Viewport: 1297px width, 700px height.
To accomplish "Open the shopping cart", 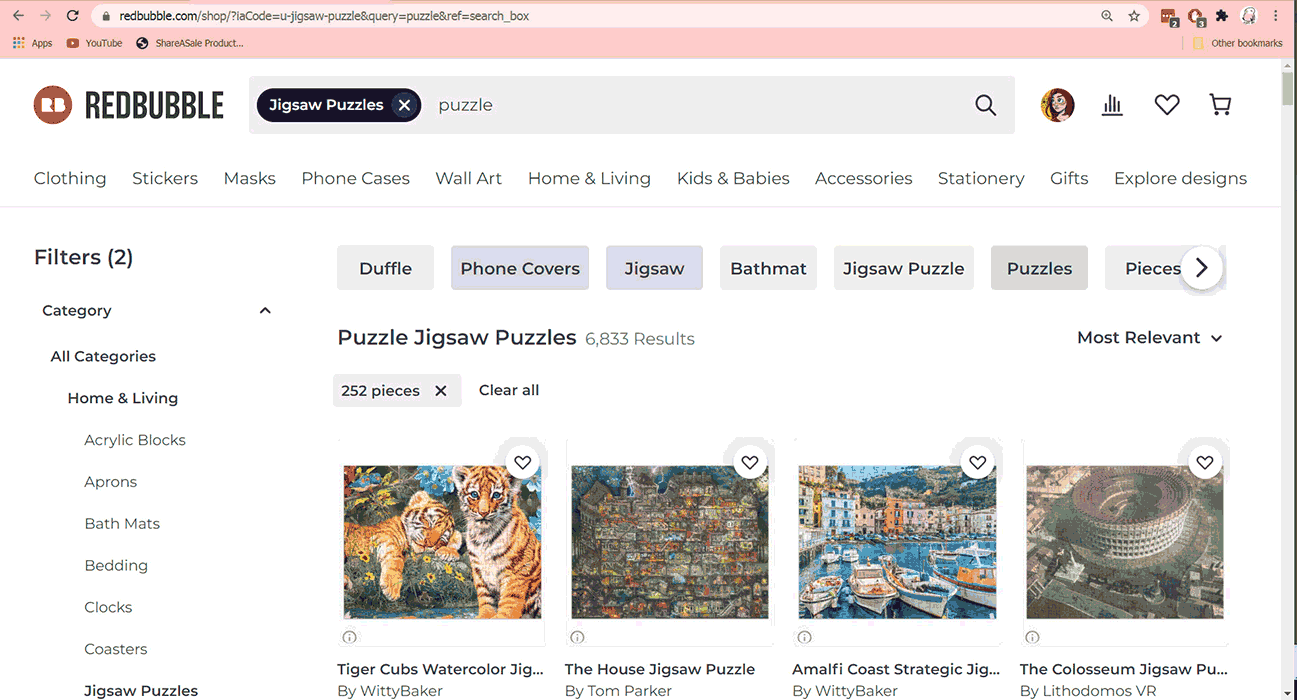I will coord(1220,105).
